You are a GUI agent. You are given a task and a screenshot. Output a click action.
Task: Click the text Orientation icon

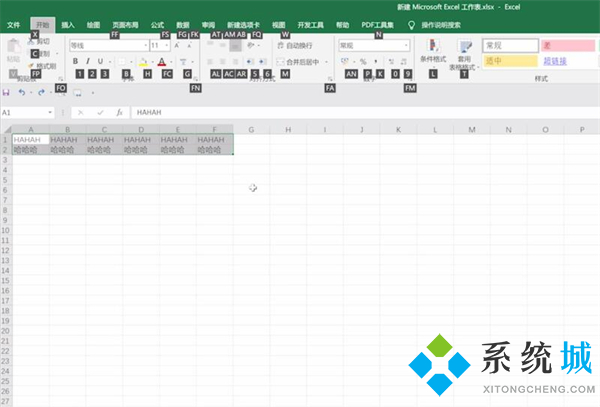(251, 46)
